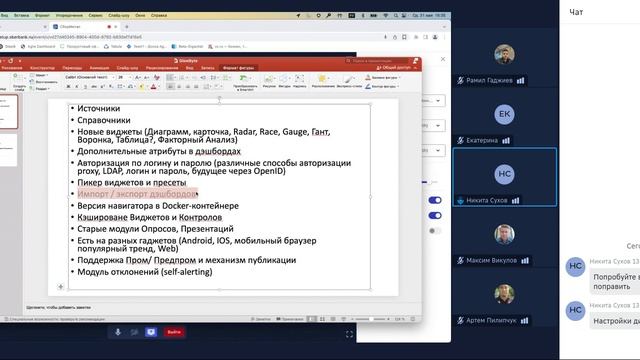Open Сервис in macOS menu bar
The height and width of the screenshot is (360, 640).
tap(96, 16)
